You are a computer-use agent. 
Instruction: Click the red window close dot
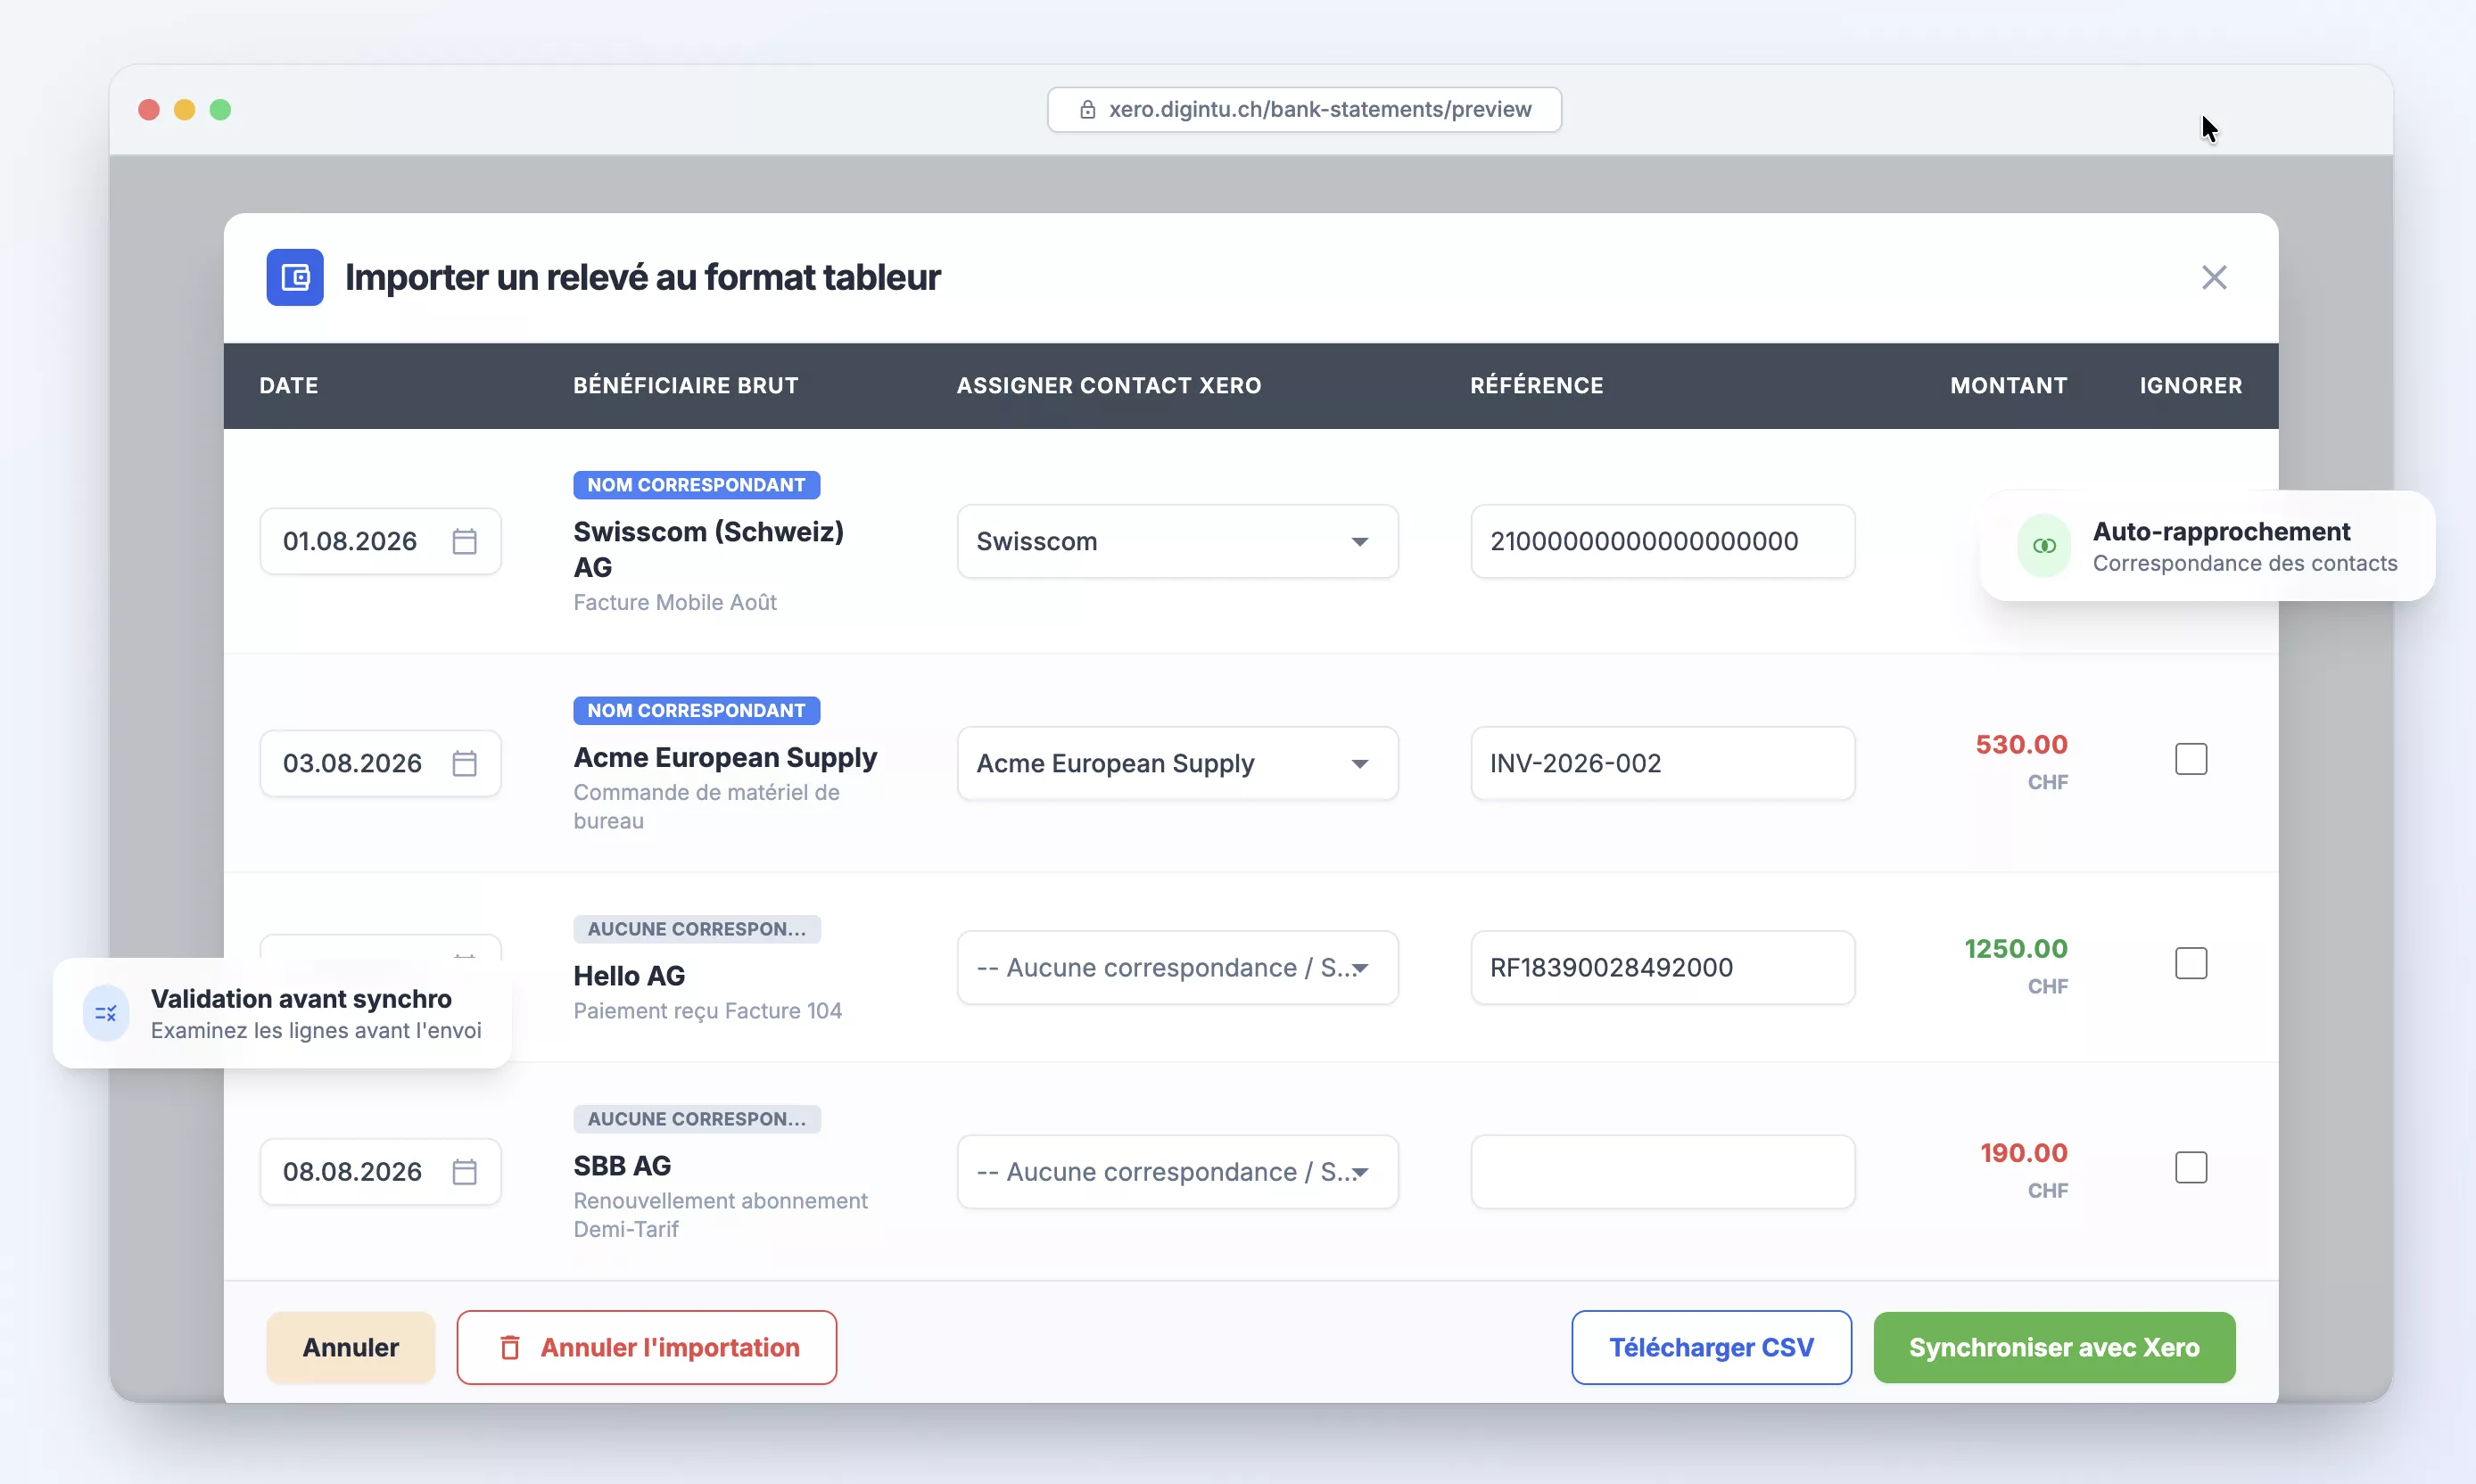click(149, 109)
